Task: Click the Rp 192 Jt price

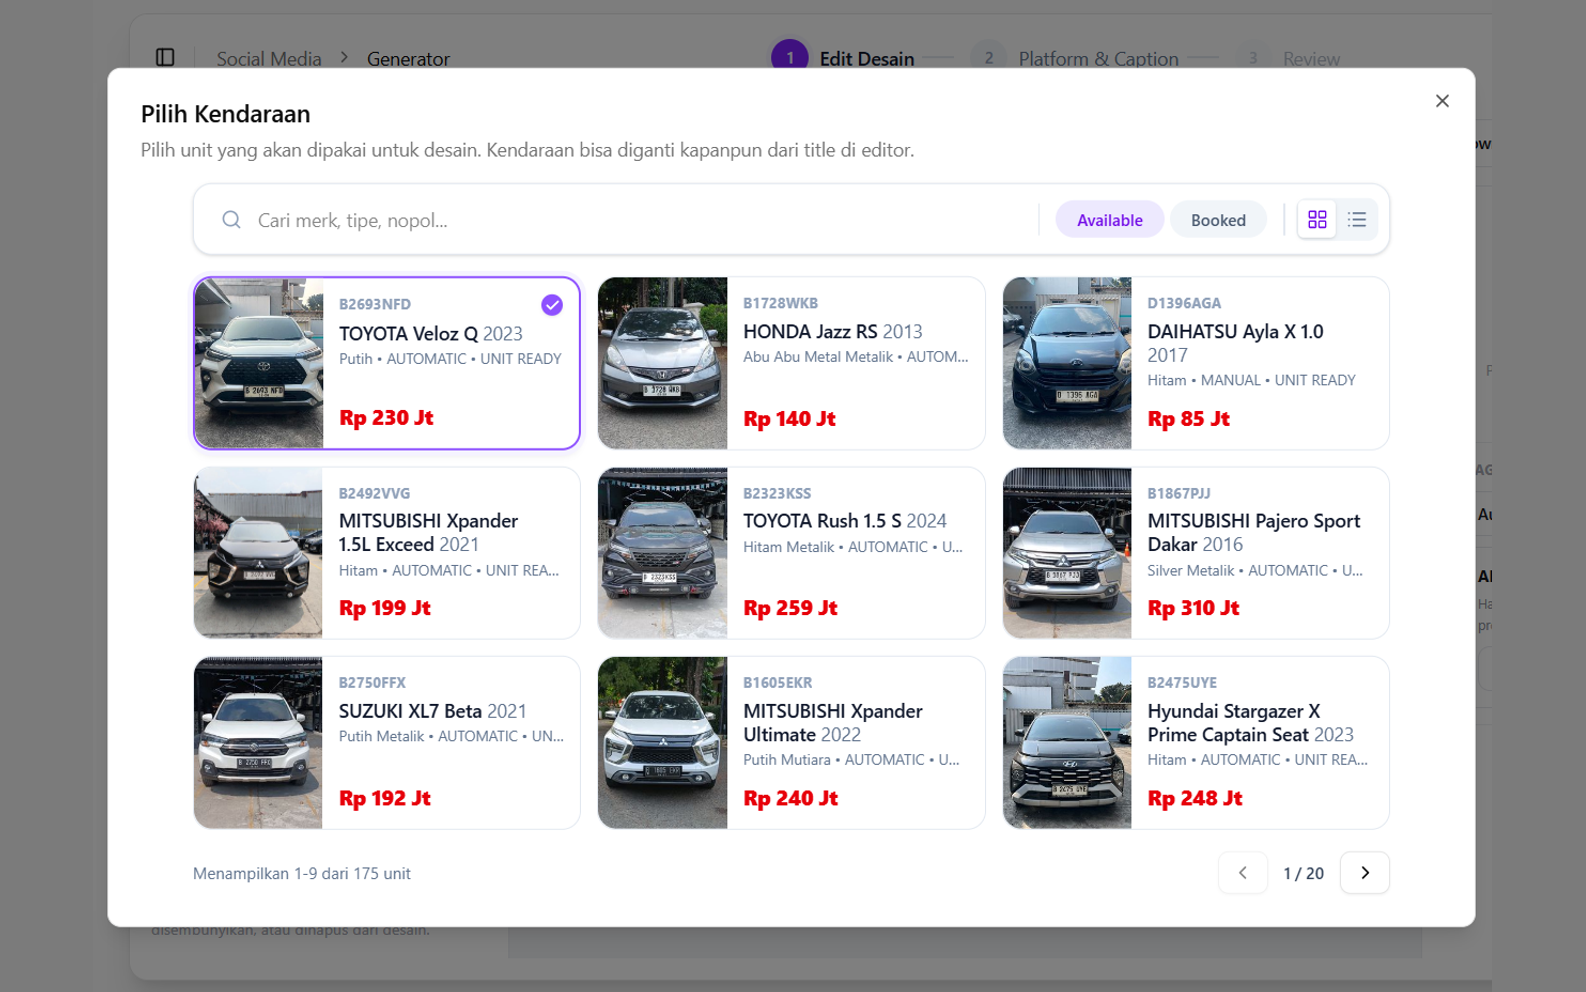Action: tap(385, 798)
